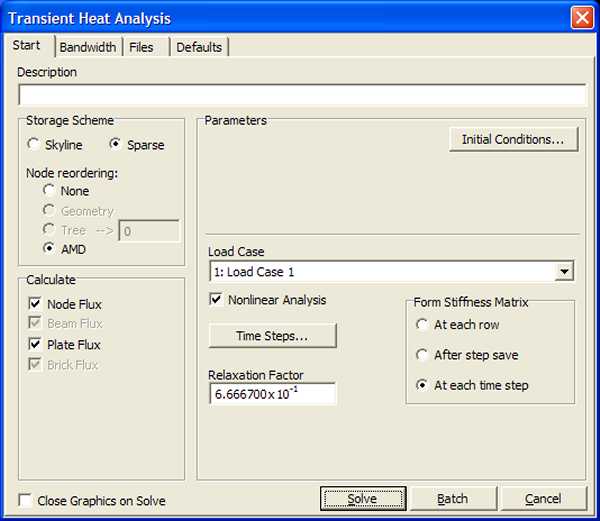600x521 pixels.
Task: Open the Load Case dropdown
Action: 564,272
